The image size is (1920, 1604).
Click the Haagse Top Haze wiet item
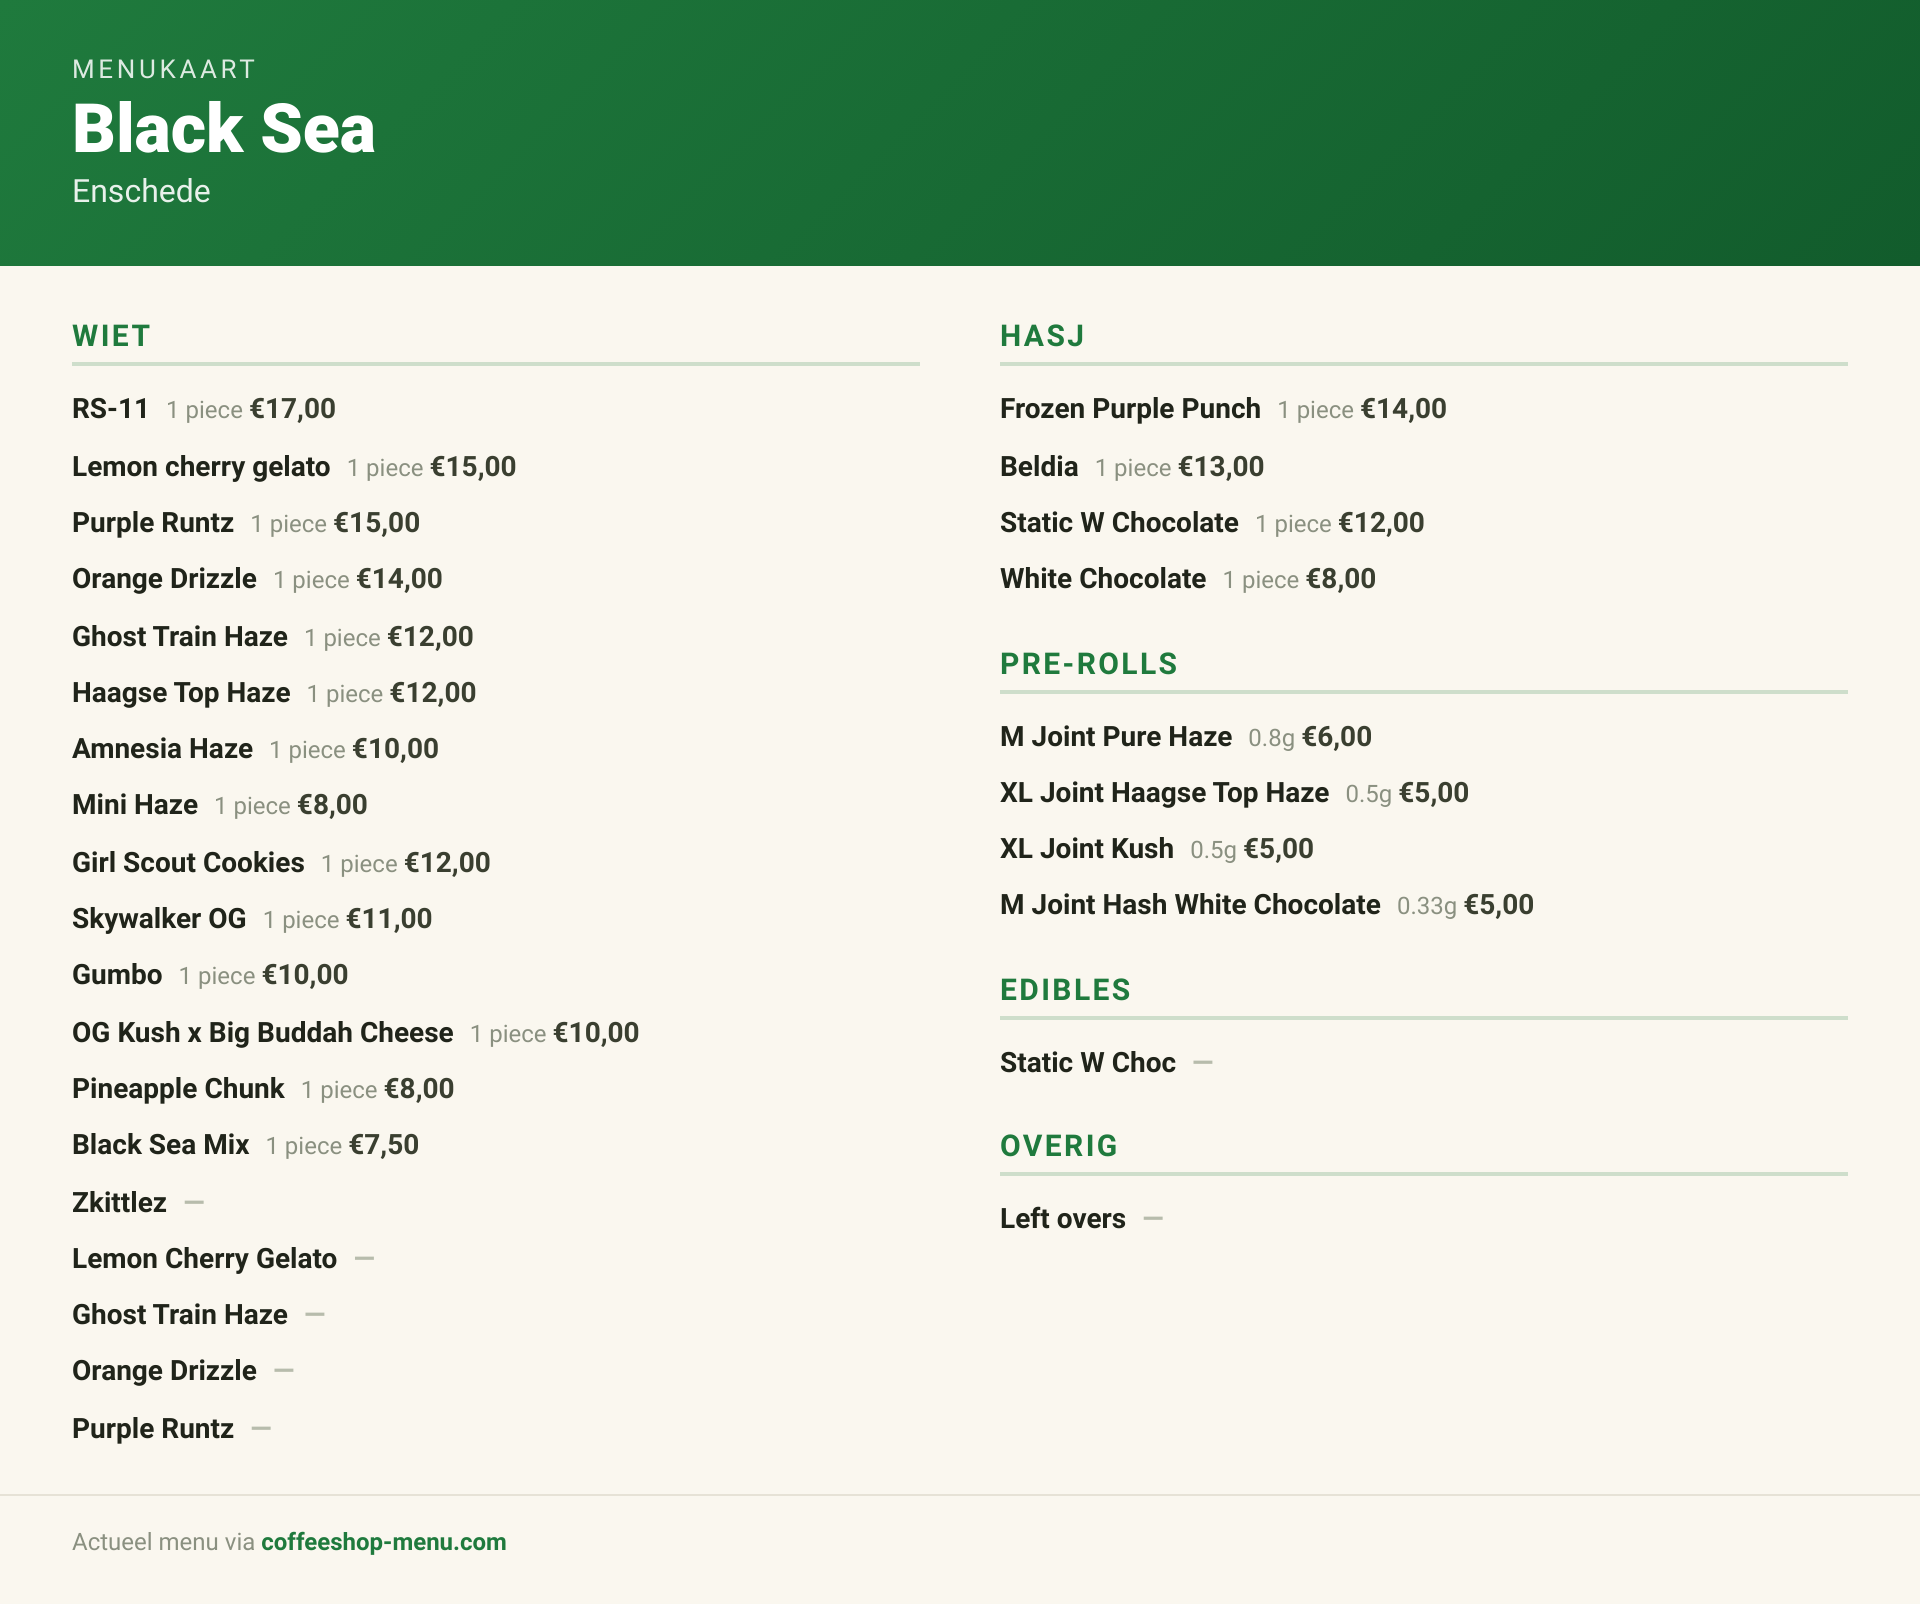(274, 693)
